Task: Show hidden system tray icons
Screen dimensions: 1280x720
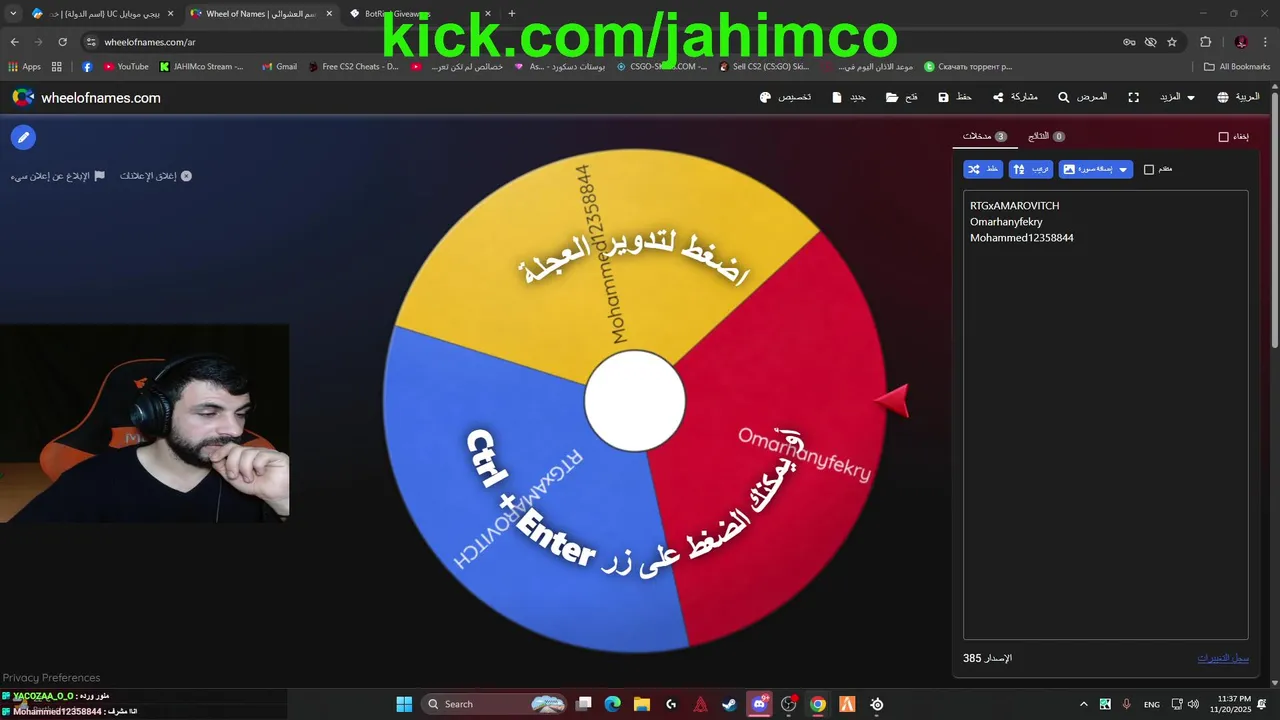Action: [x=1083, y=704]
